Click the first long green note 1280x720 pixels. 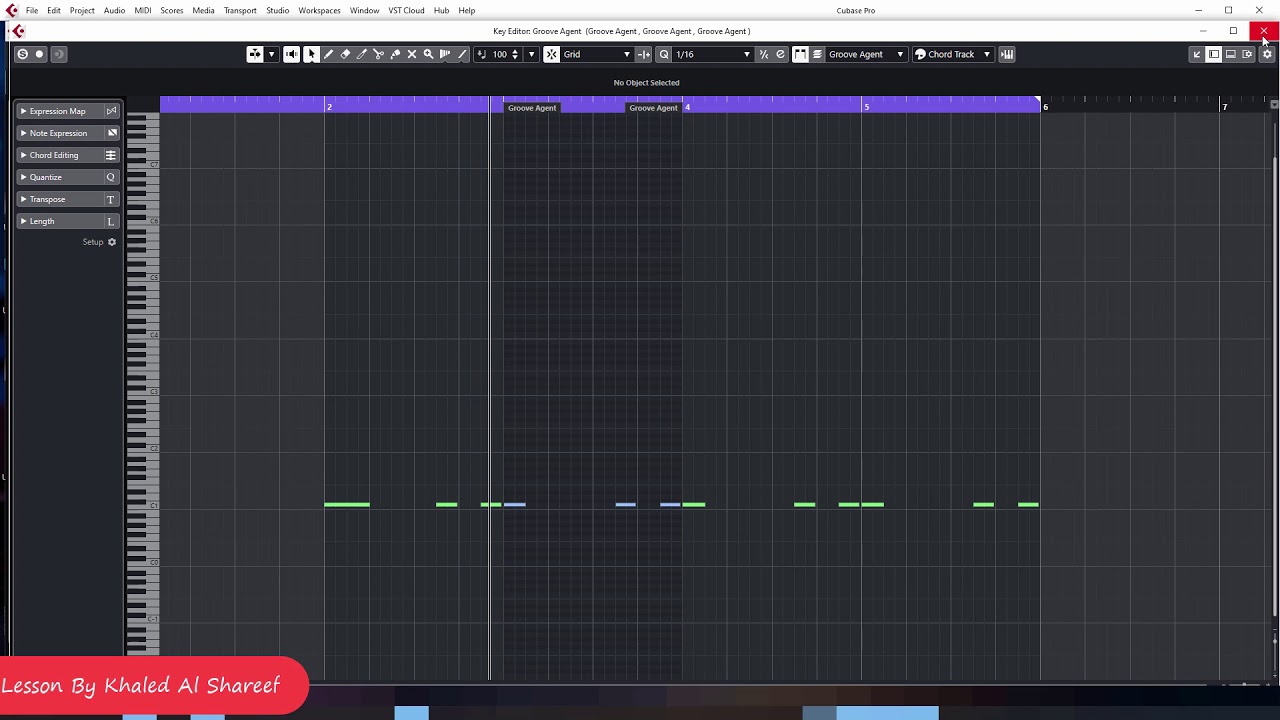tap(347, 504)
